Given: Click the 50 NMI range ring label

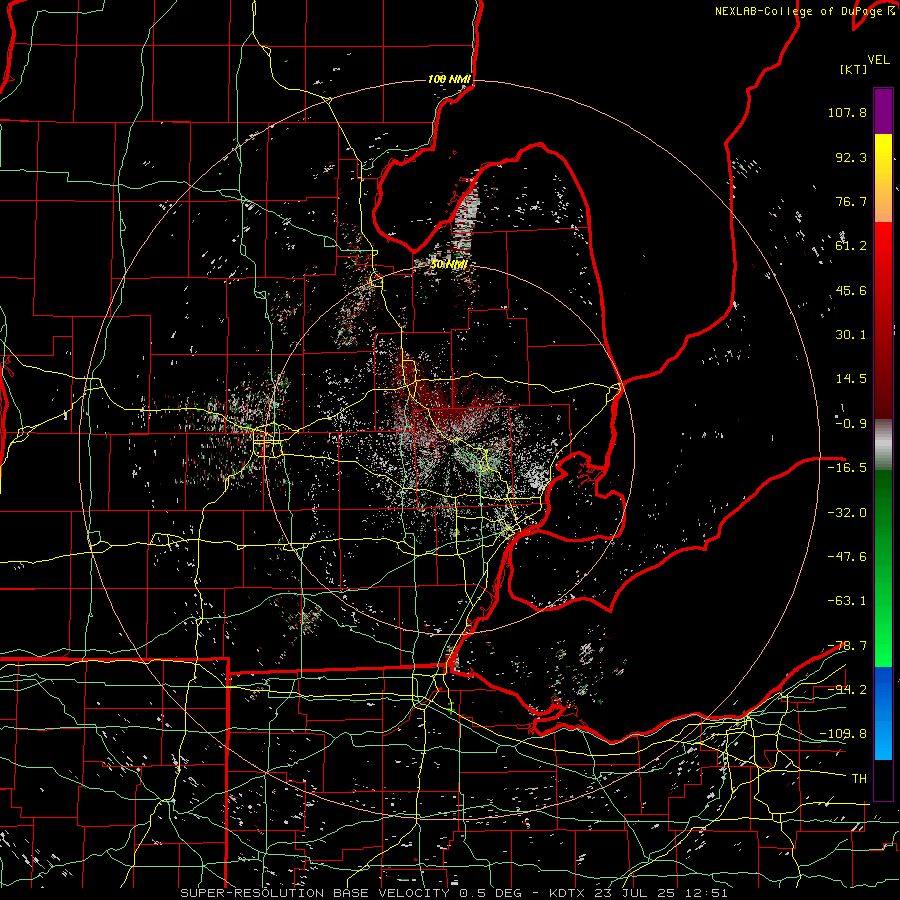Looking at the screenshot, I should pyautogui.click(x=449, y=264).
